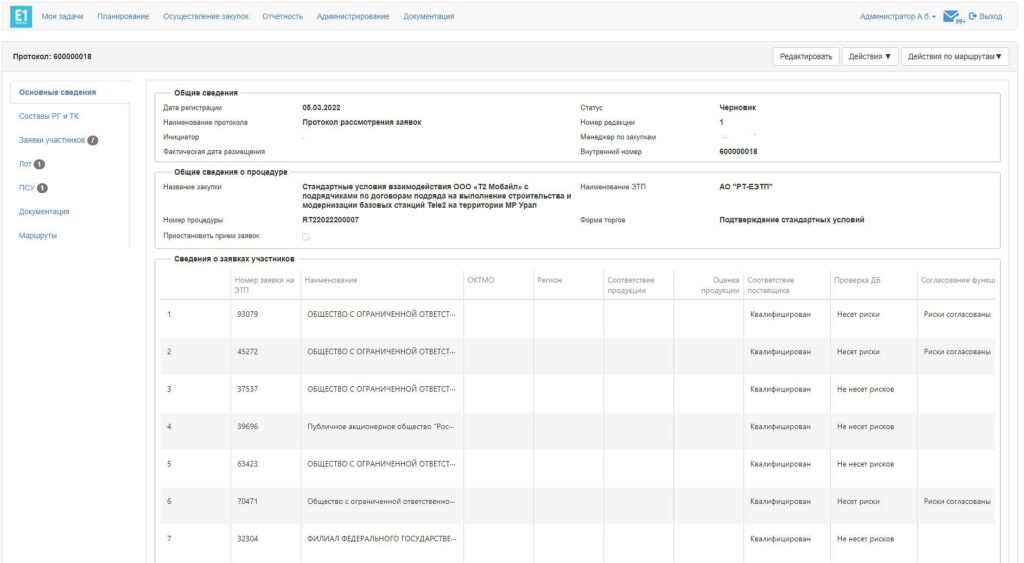Expand the Администратор user menu
Screen dimensions: 1024x563
pyautogui.click(x=897, y=17)
